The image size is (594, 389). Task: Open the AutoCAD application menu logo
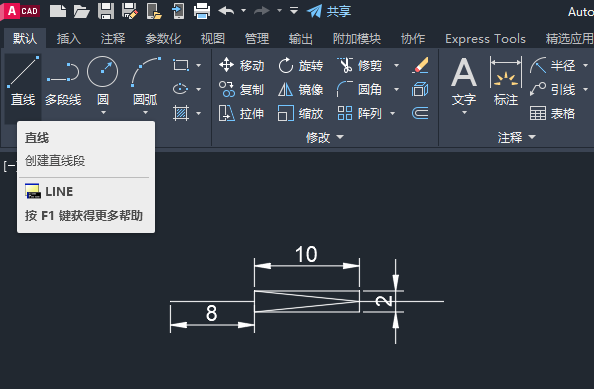click(20, 11)
